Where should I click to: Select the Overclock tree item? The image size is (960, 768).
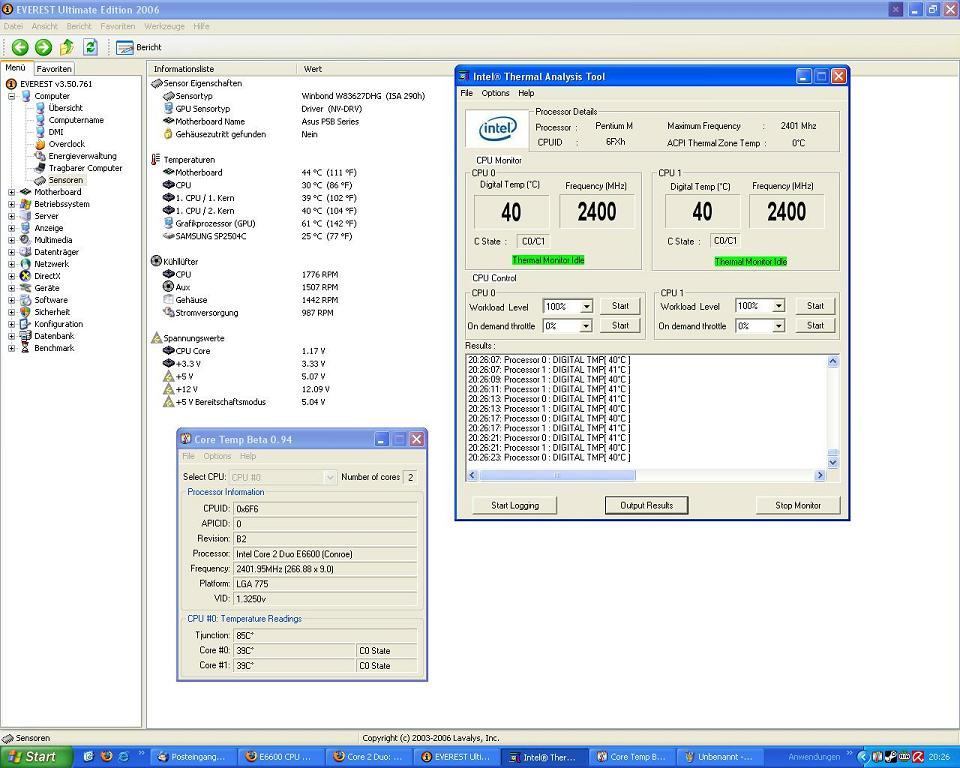click(66, 144)
